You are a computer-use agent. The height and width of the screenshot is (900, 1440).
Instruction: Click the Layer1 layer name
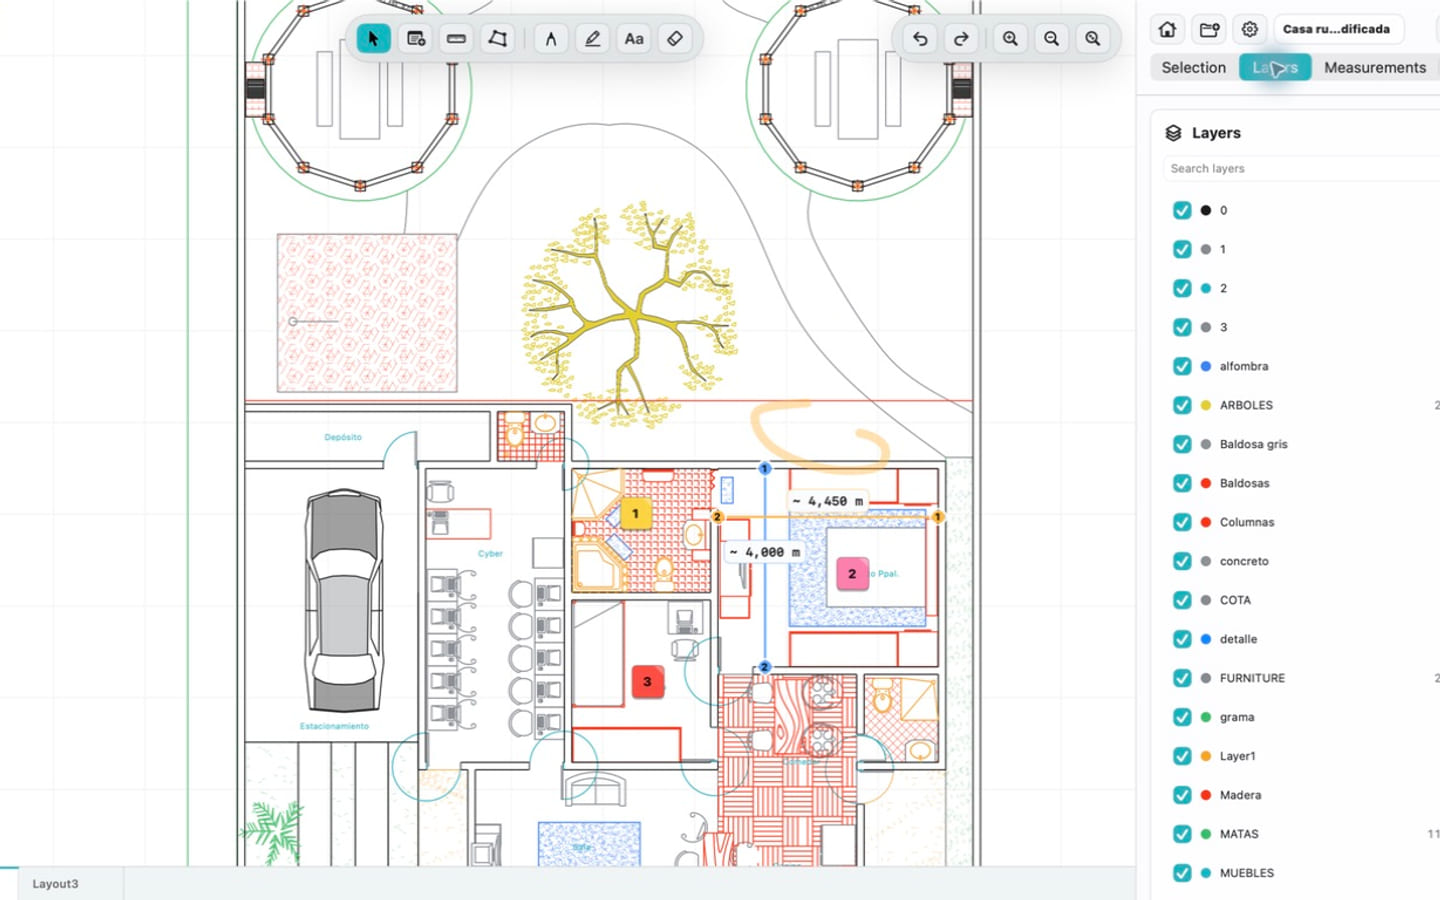[x=1238, y=756]
